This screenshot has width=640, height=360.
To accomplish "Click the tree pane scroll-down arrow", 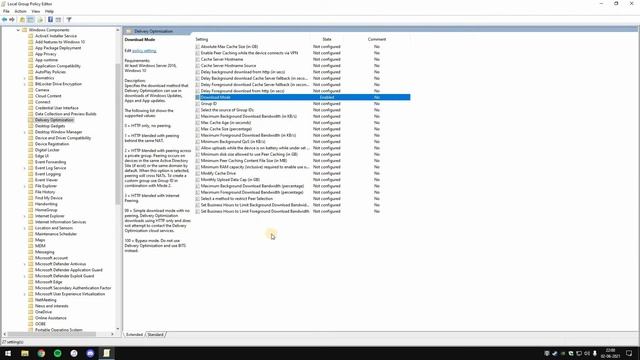I will coord(118,329).
